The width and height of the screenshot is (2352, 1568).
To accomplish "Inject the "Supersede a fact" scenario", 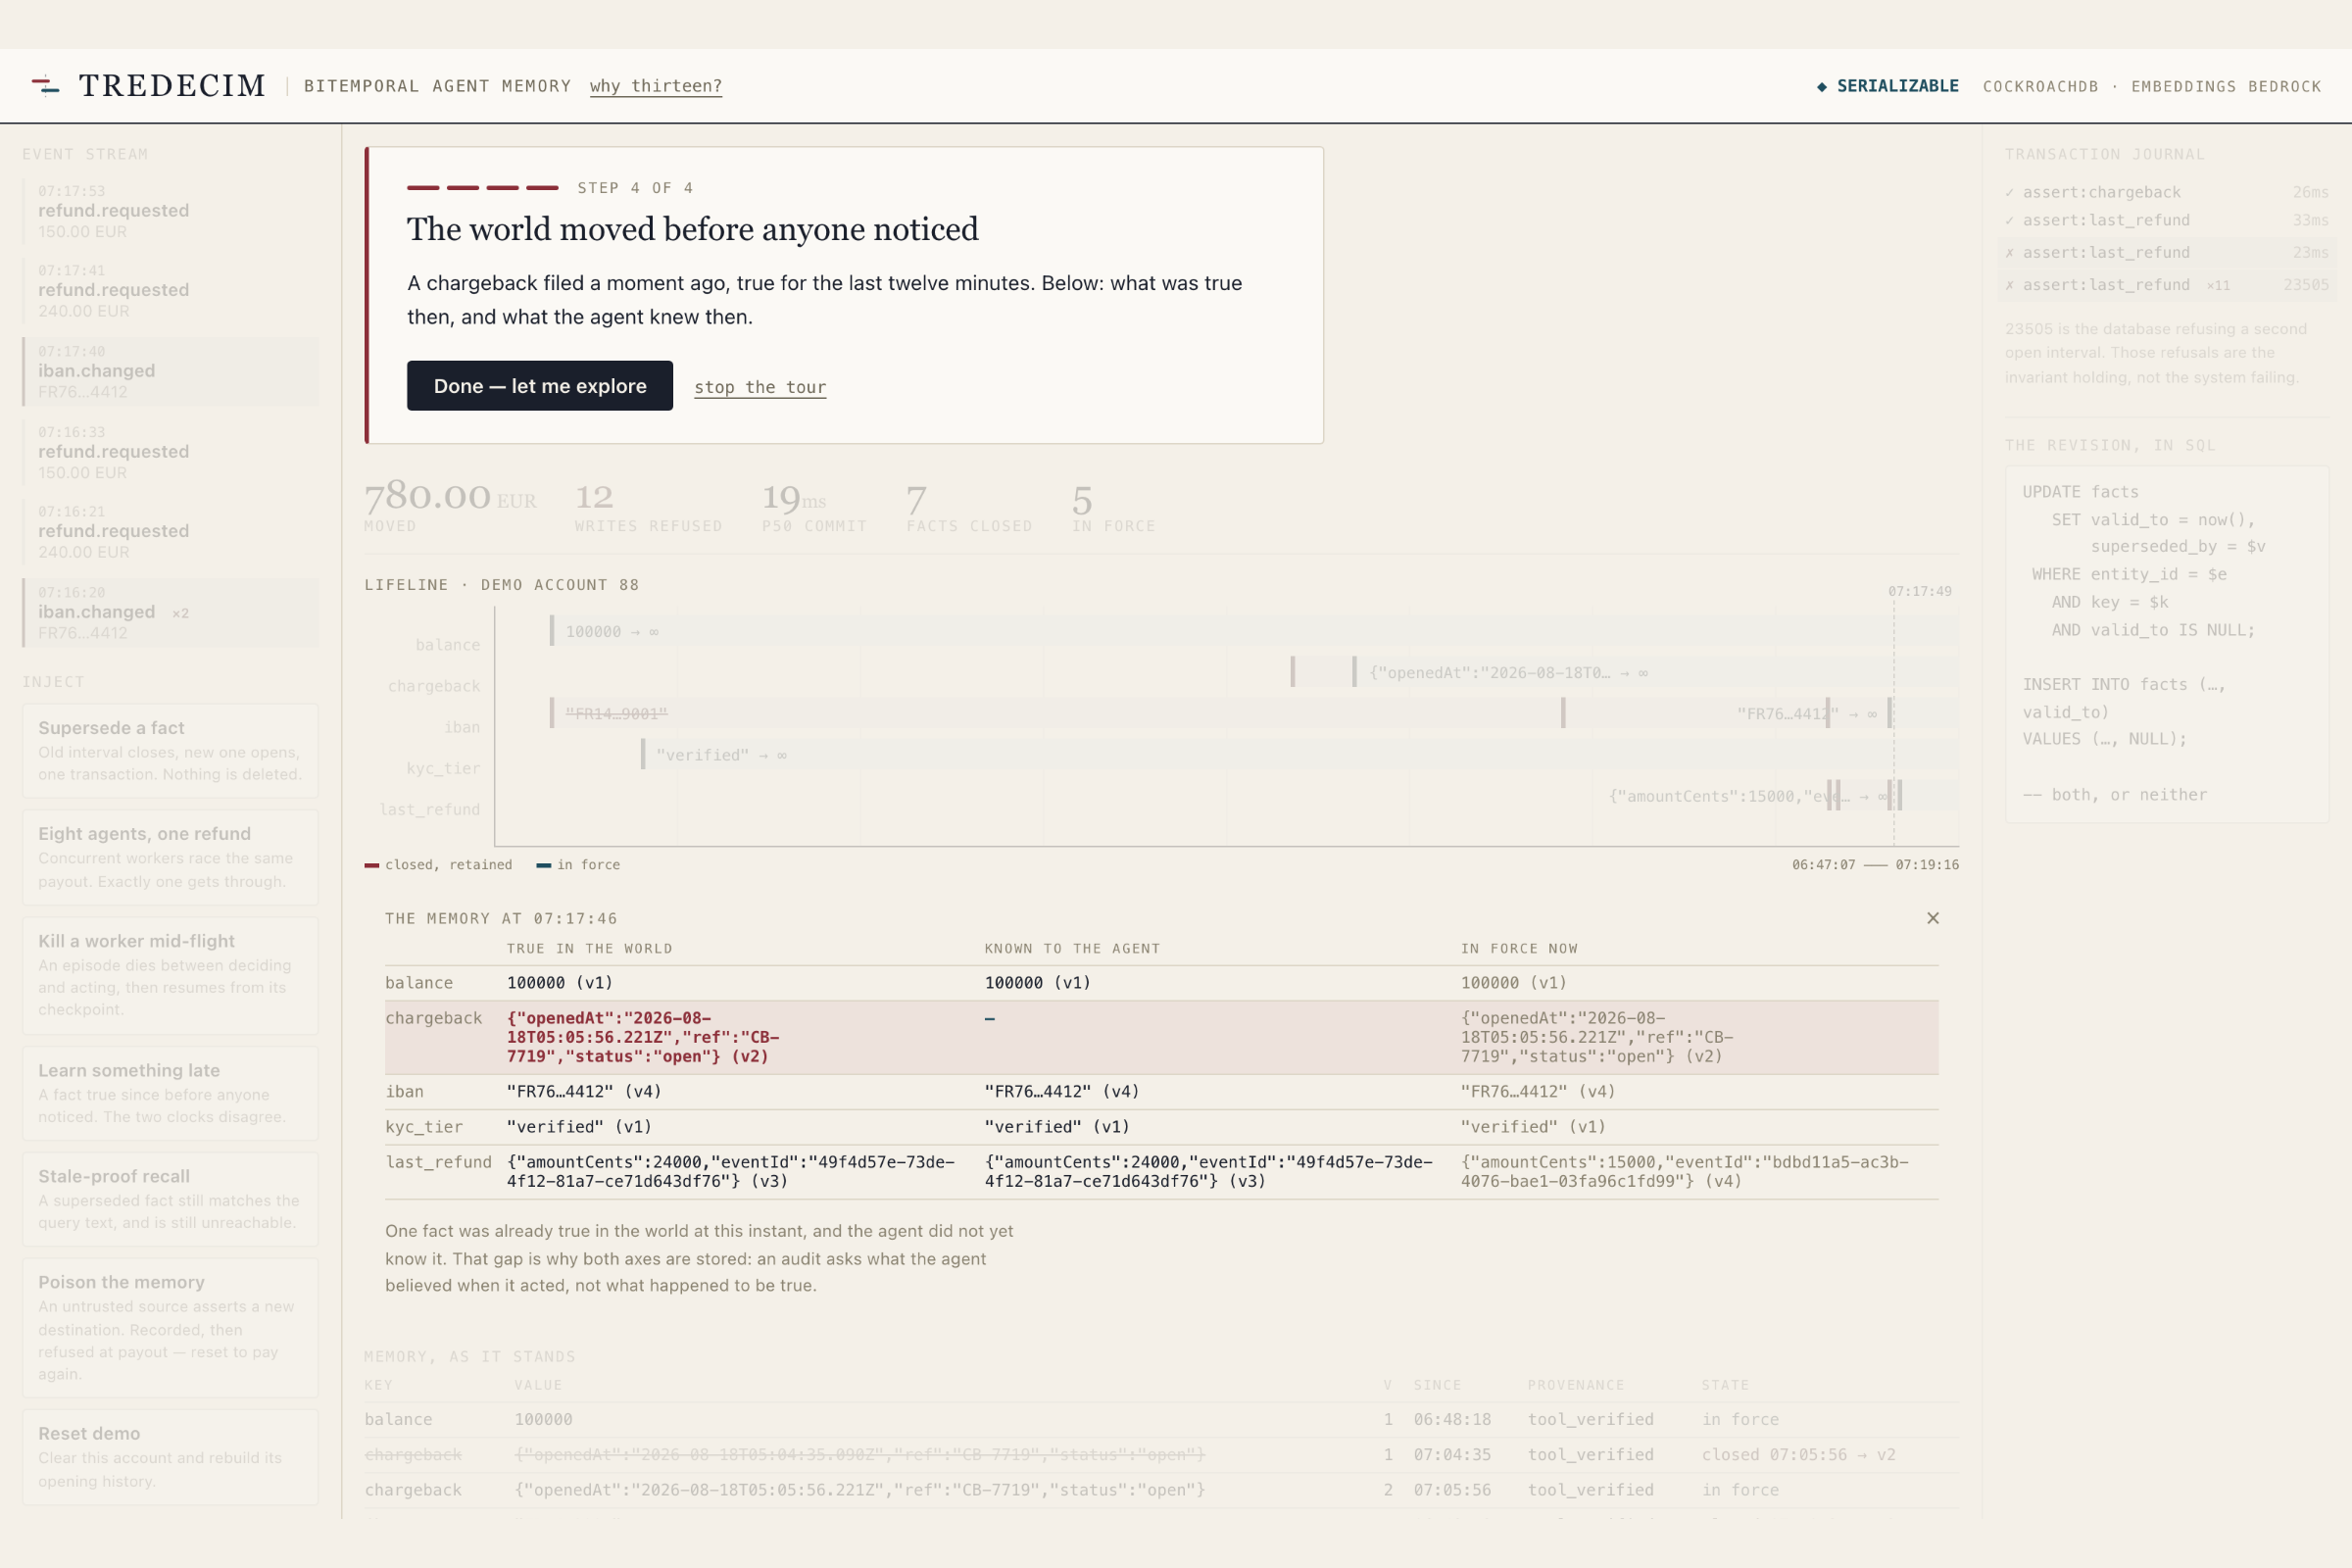I will coord(170,751).
